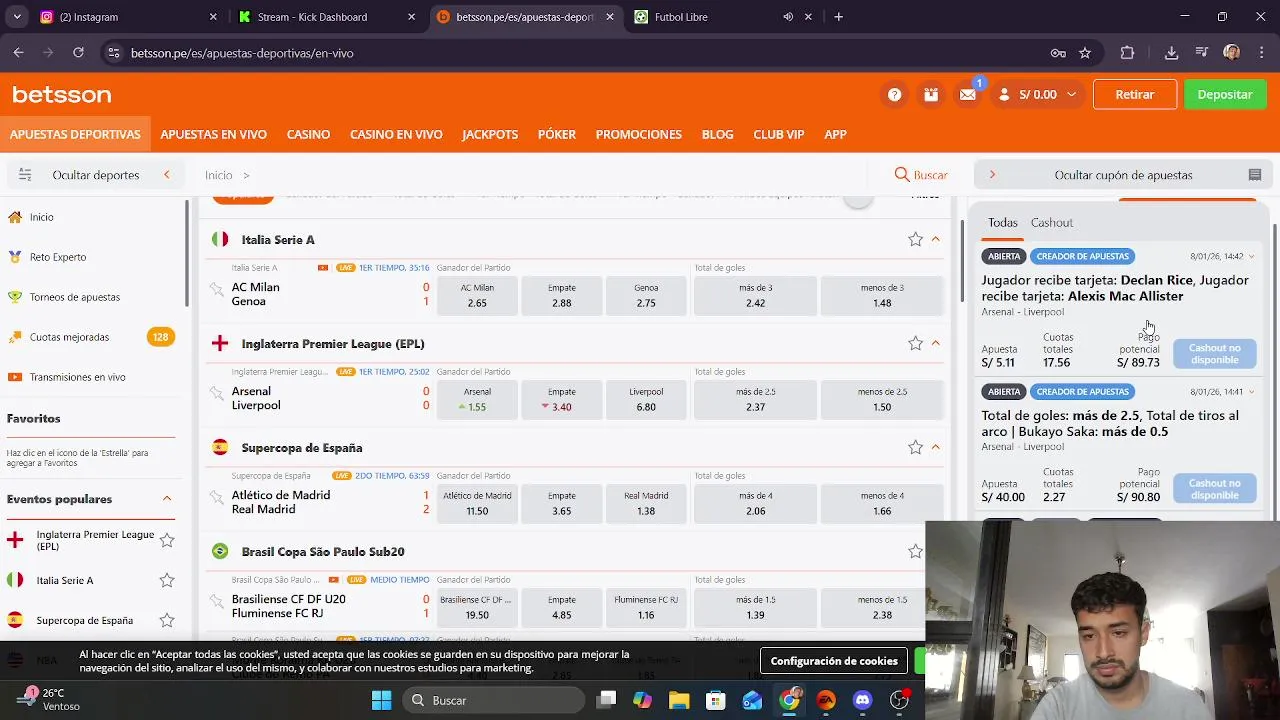Open Cuotas mejoradas sidebar item
The image size is (1280, 720).
[x=69, y=337]
